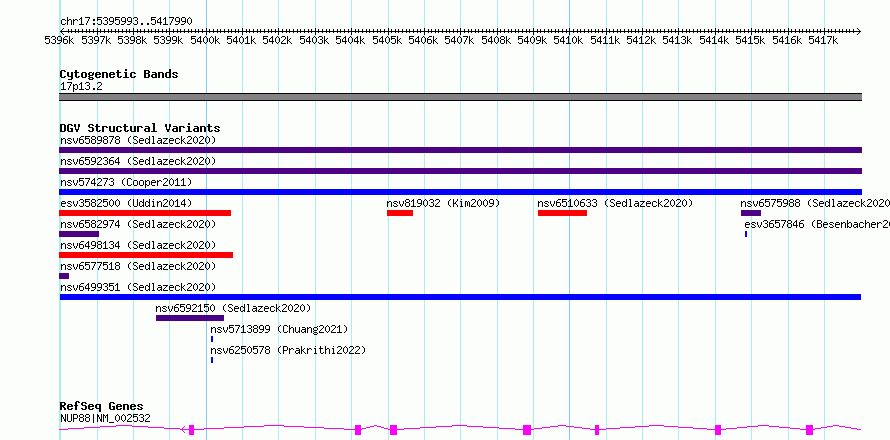Click the gray 17p13.2 cytogenetic band bar
Image resolution: width=890 pixels, height=440 pixels.
[460, 97]
